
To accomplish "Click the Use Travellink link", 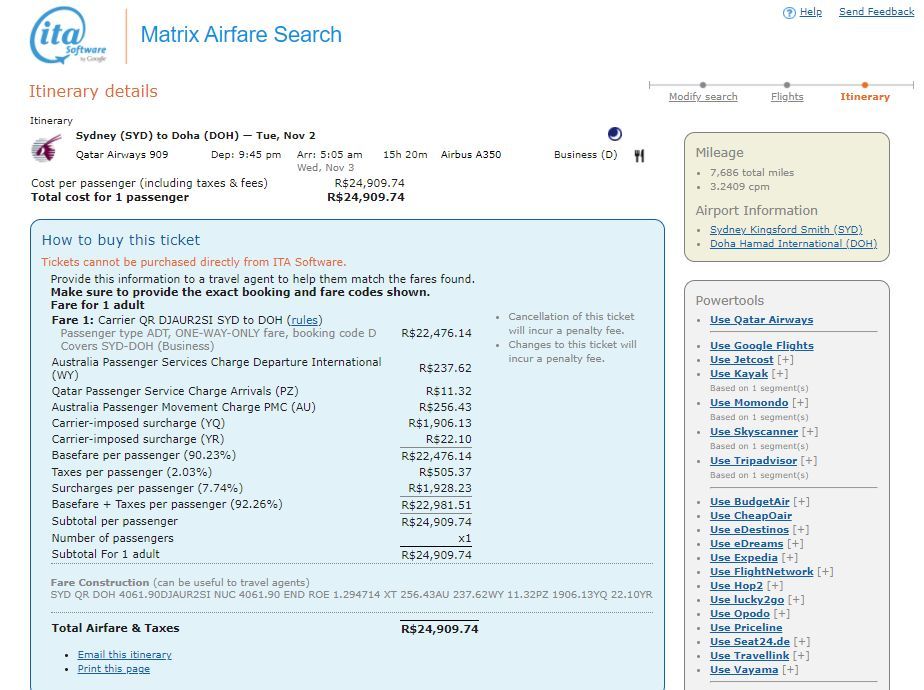I will click(x=750, y=655).
